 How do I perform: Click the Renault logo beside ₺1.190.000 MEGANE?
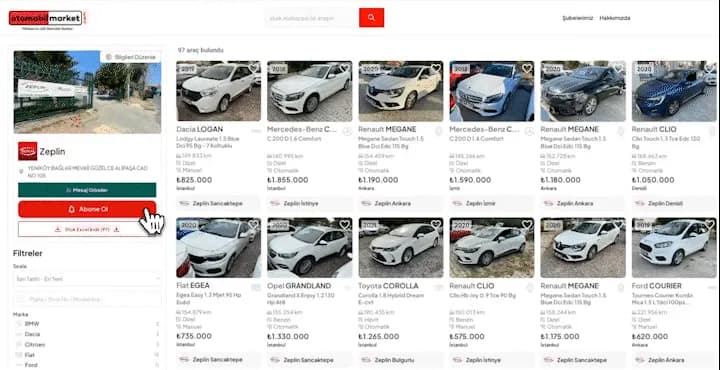[x=439, y=131]
